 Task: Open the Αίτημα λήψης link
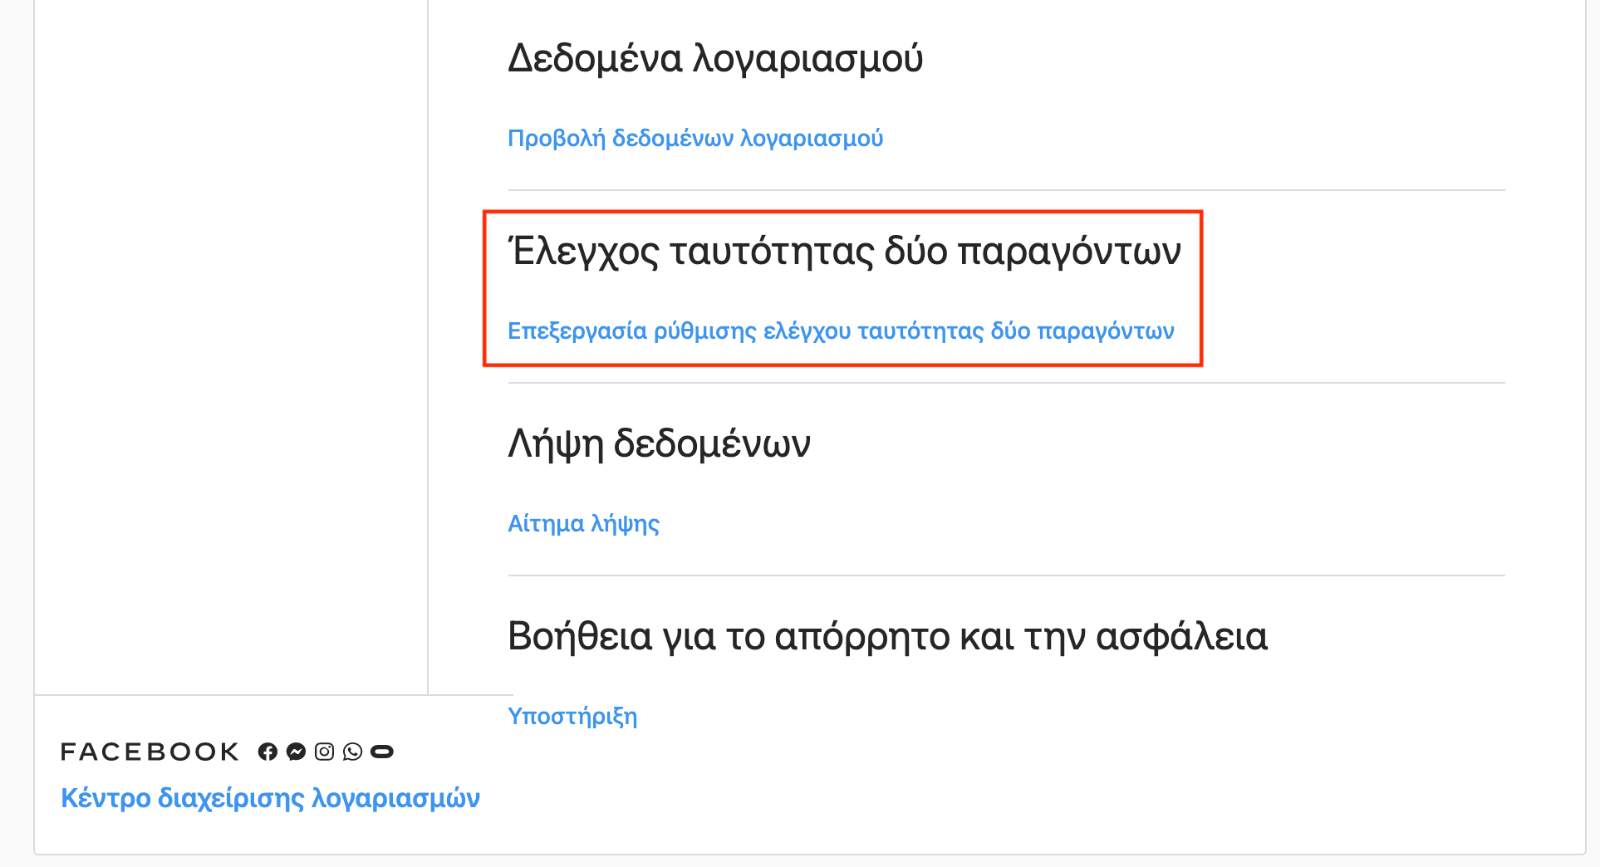[584, 524]
